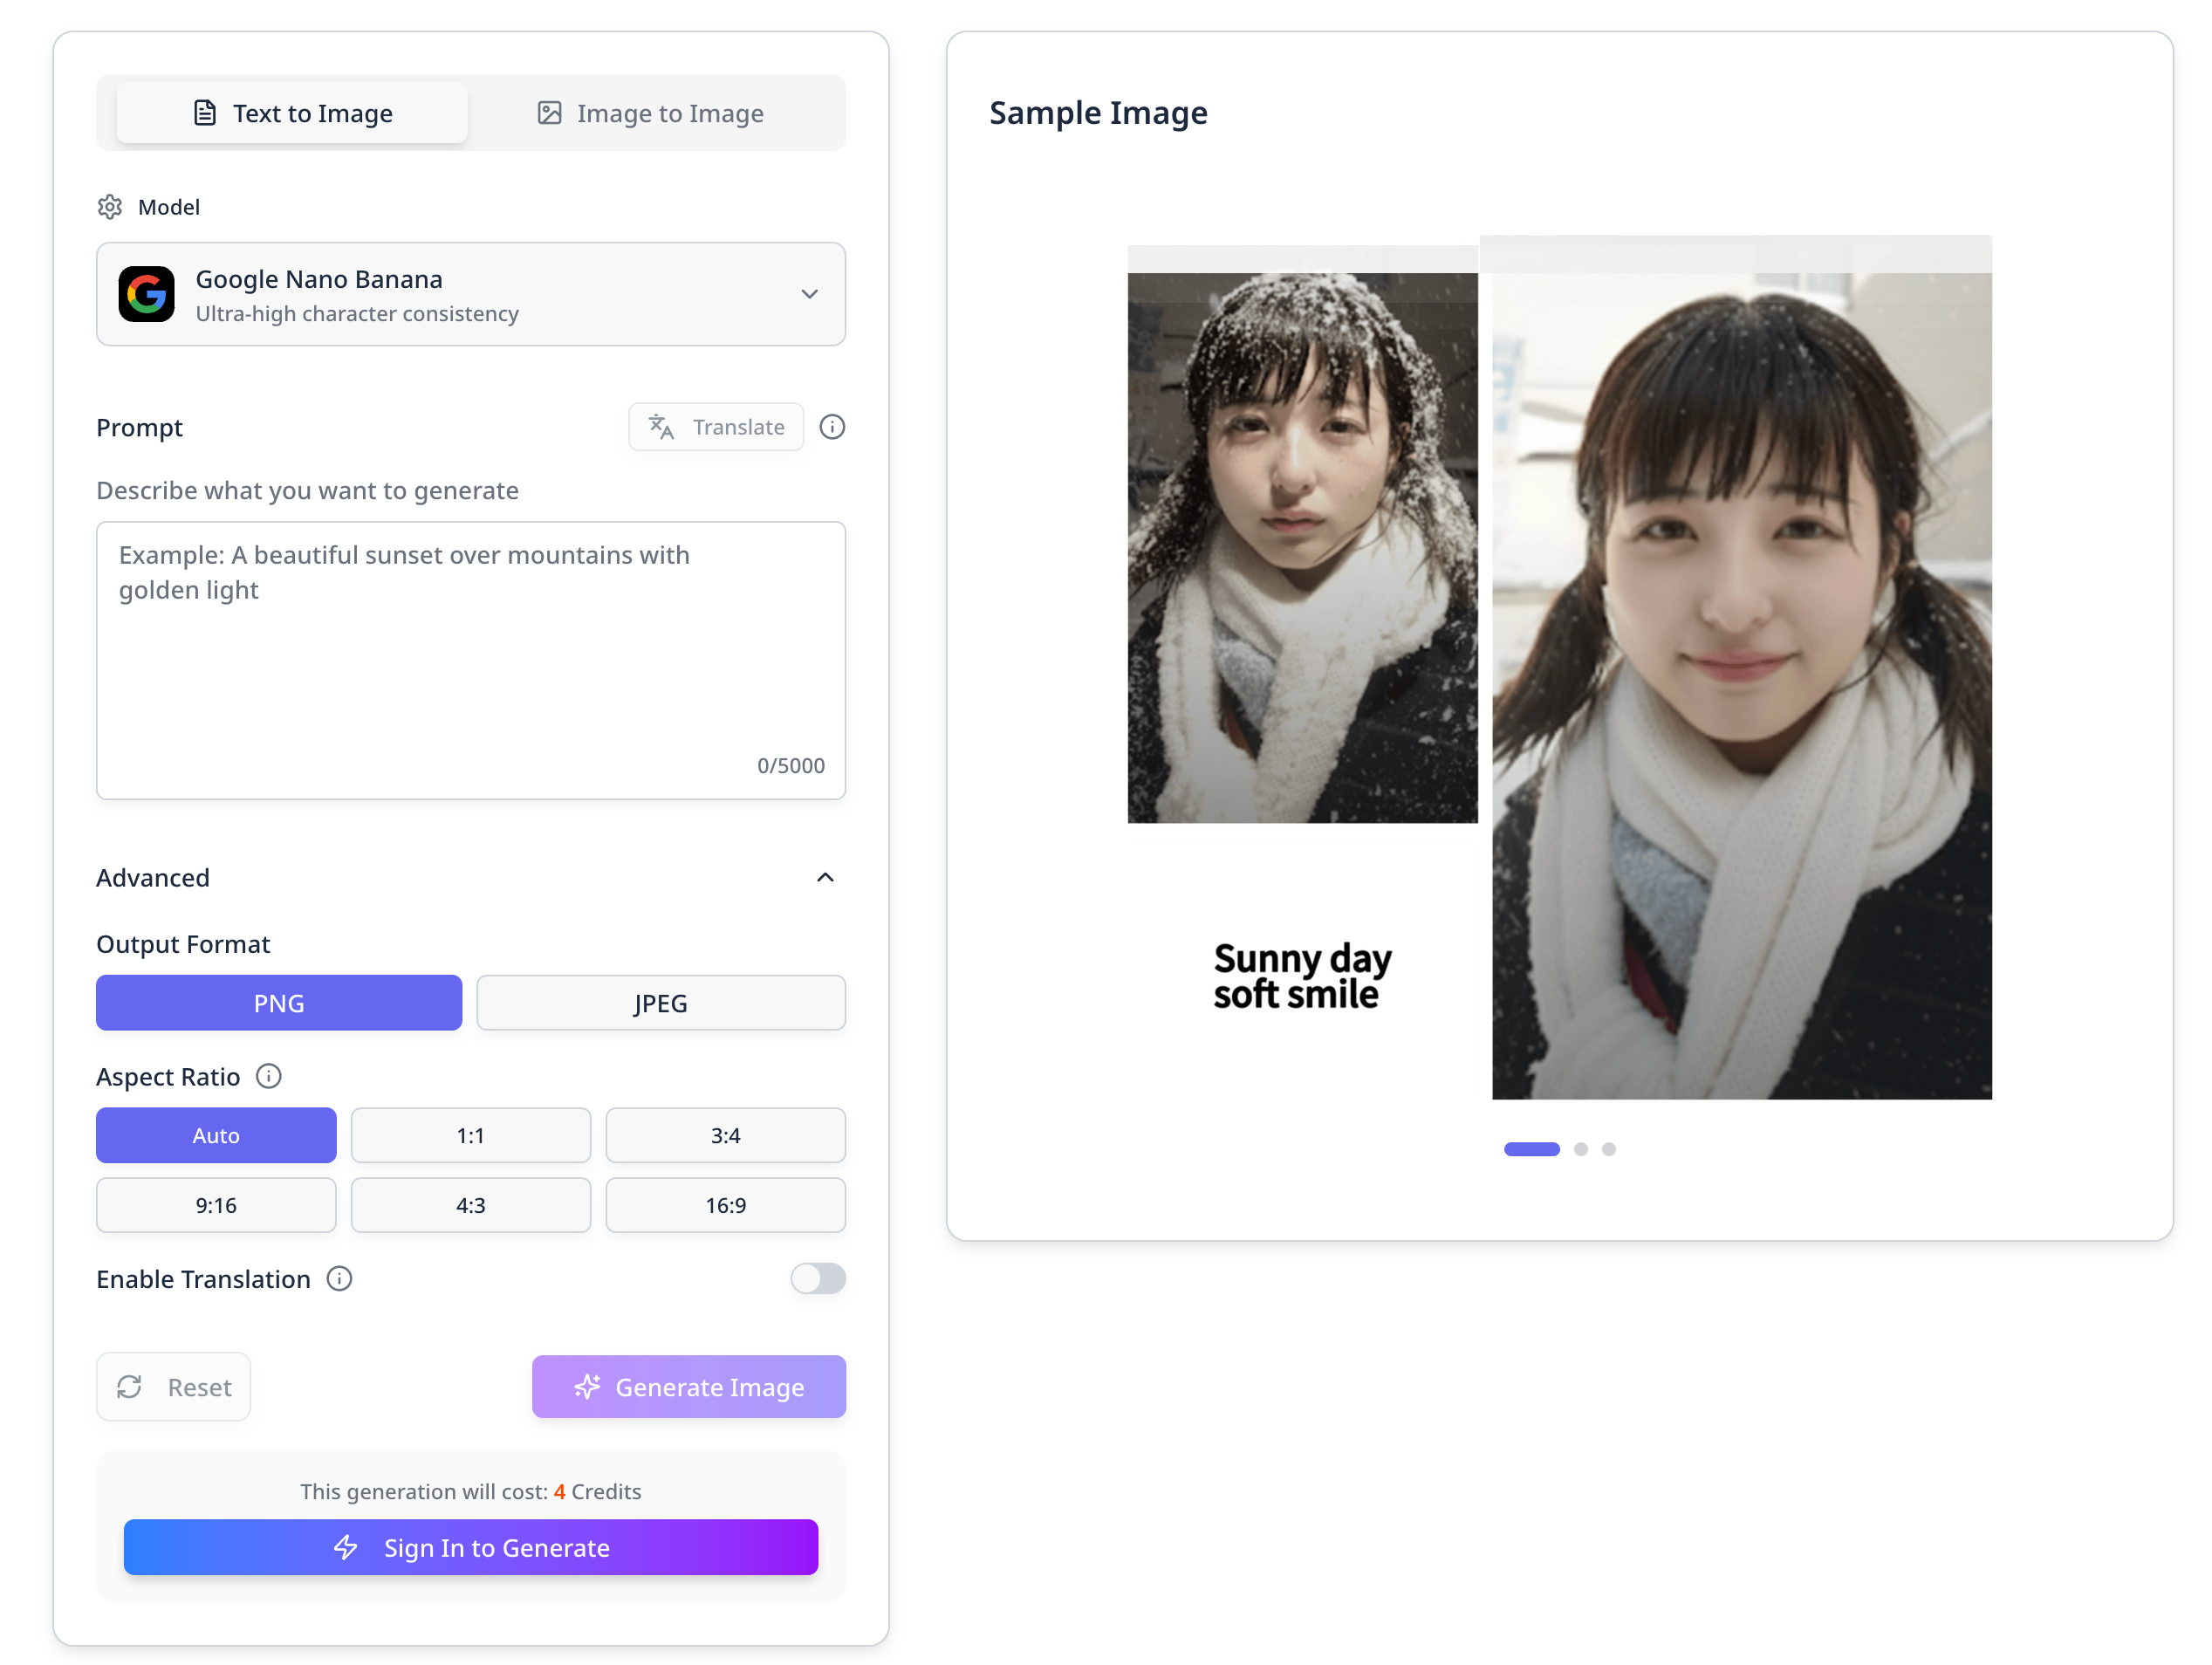
Task: Click the Translate button
Action: click(716, 427)
